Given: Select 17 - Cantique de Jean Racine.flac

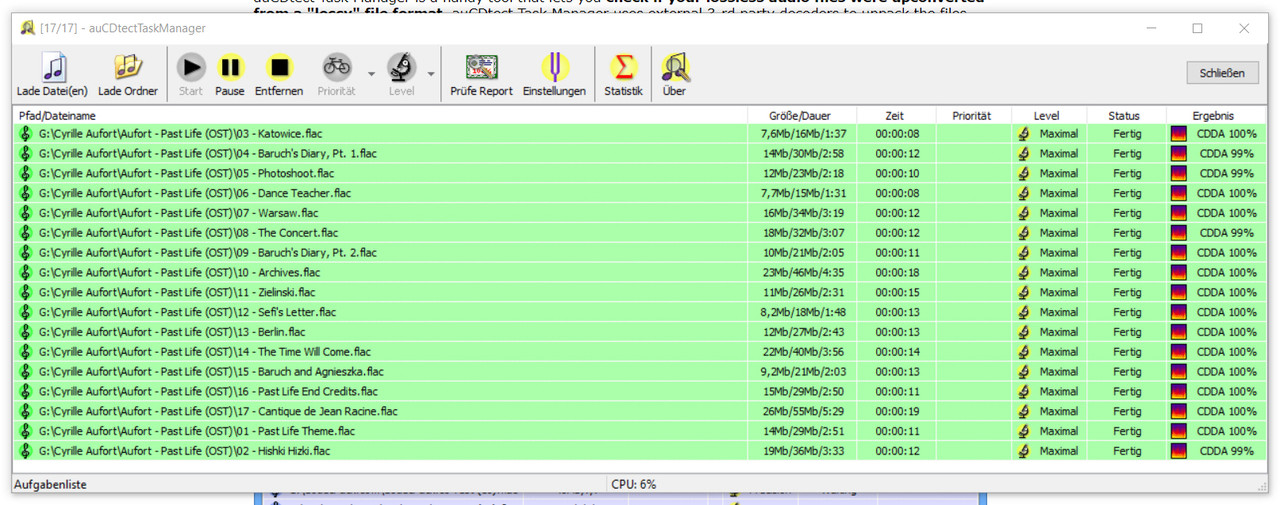Looking at the screenshot, I should pos(640,412).
